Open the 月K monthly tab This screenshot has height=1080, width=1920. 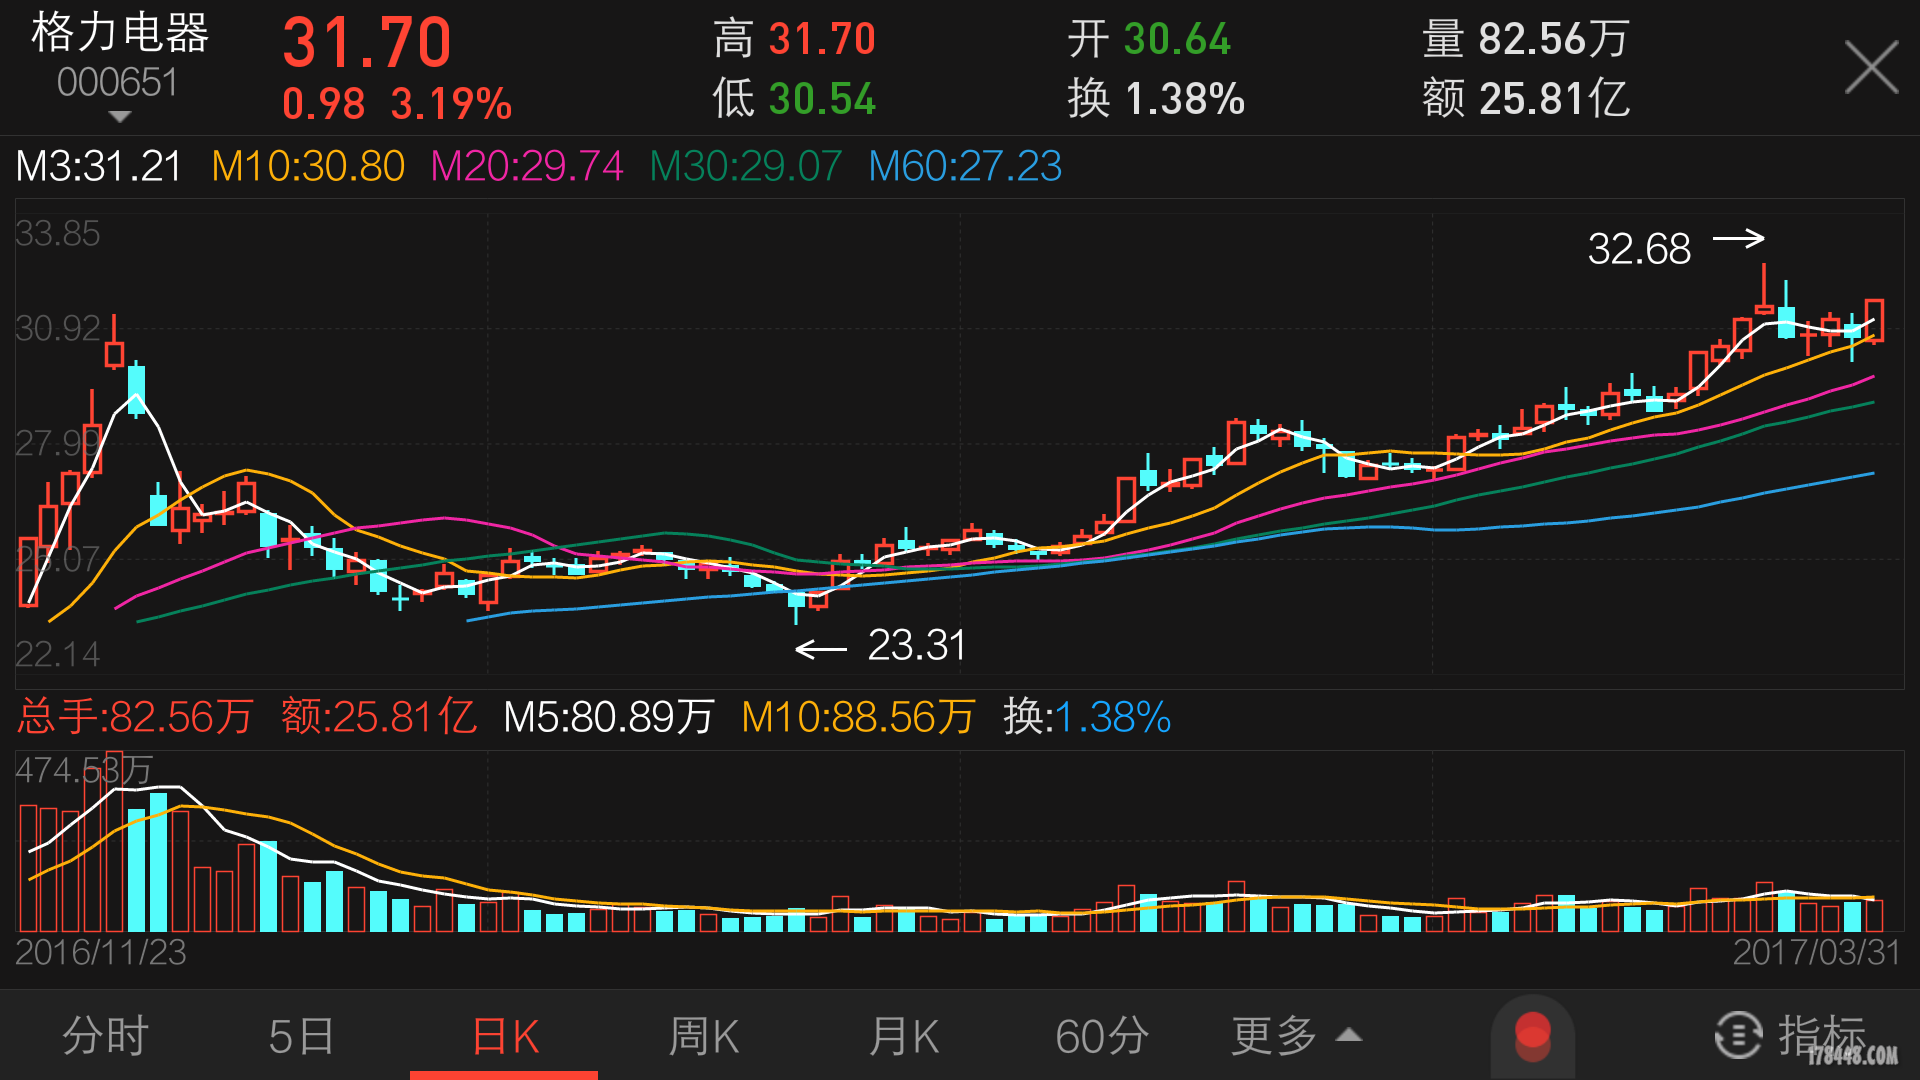(x=904, y=1036)
